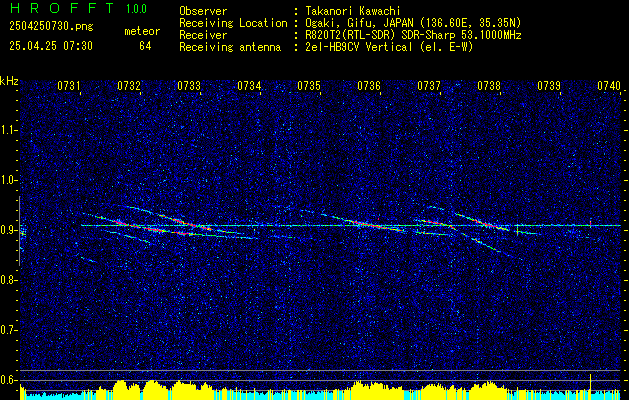Click the 0731 time marker
Viewport: 629px width, 400px height.
coord(69,86)
